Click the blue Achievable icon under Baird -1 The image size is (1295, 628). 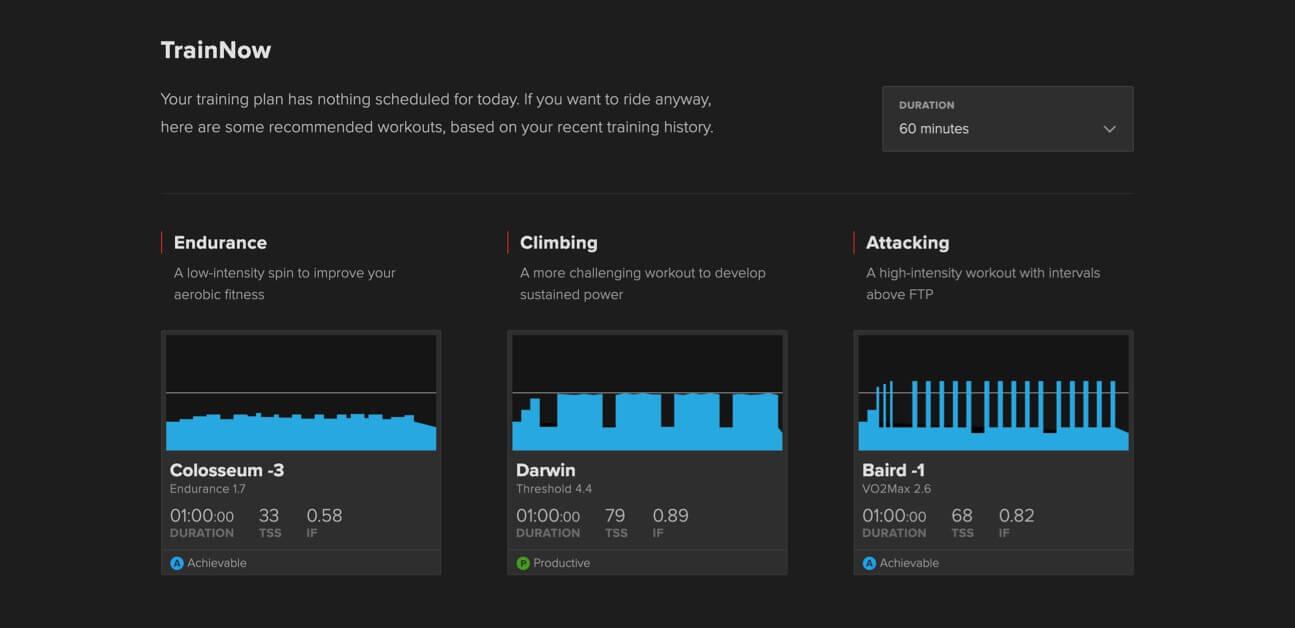[869, 563]
